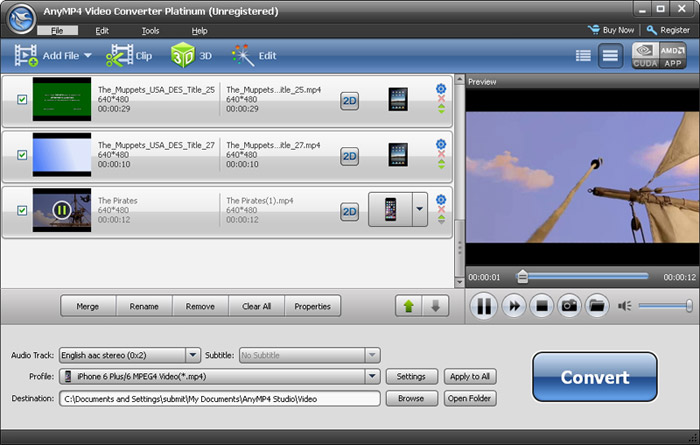Screen dimensions: 700x445
Task: Click Title_27 video thumbnail
Action: coord(62,154)
